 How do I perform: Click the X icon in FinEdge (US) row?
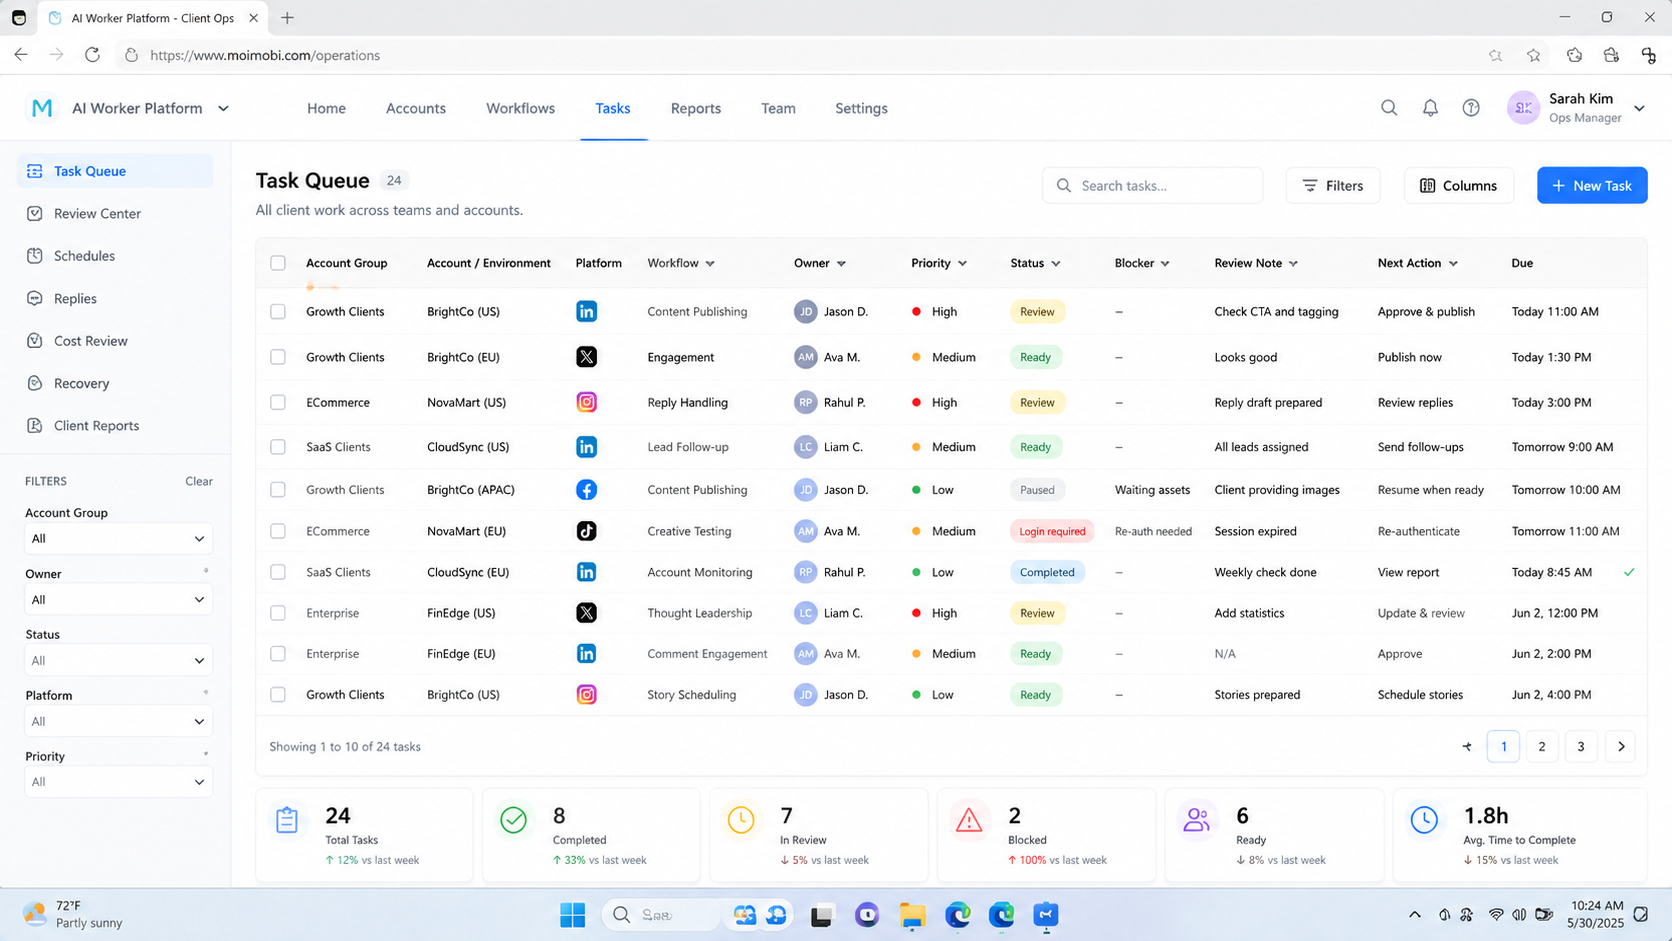[587, 613]
